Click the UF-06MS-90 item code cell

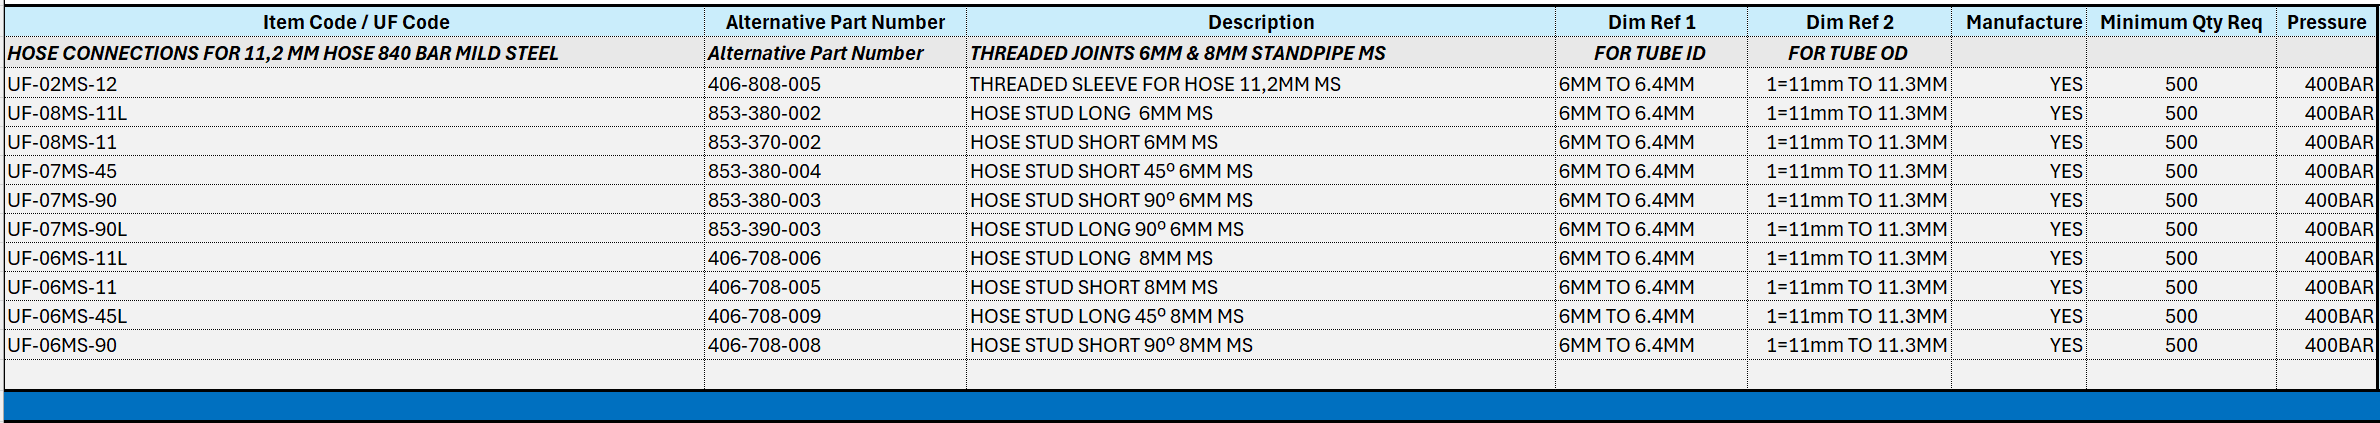(62, 345)
